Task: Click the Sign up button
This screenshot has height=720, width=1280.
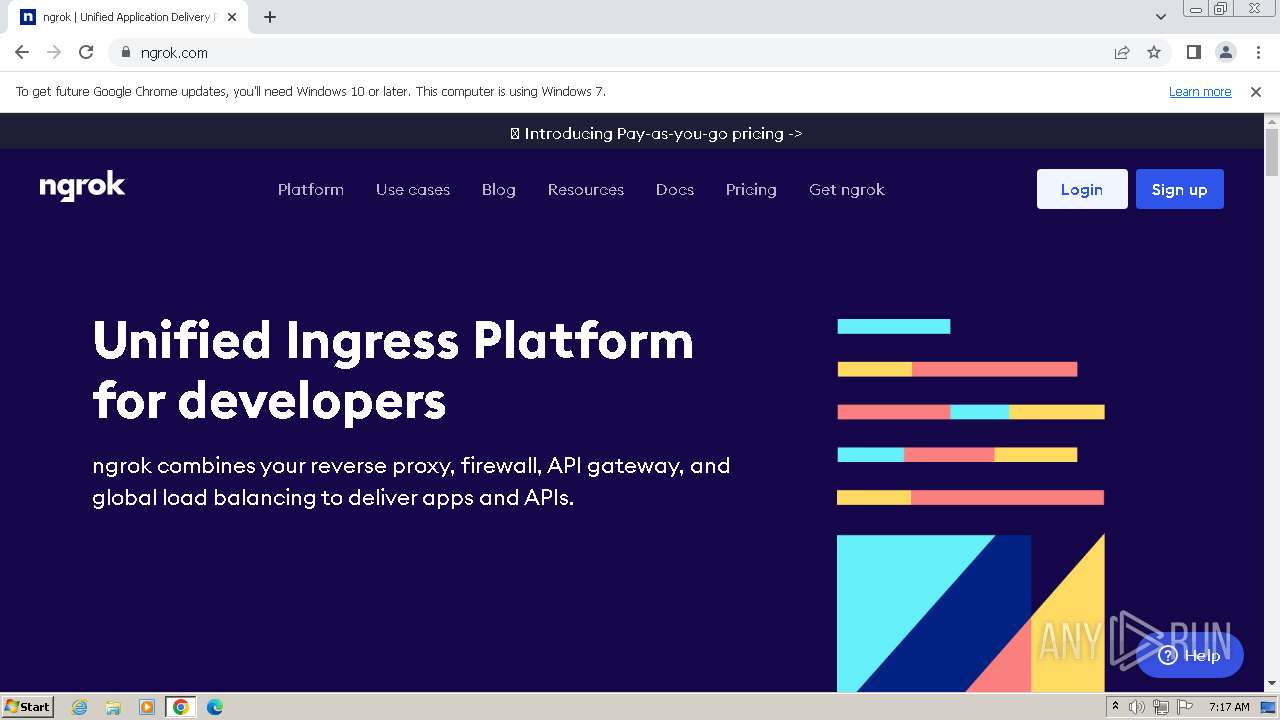Action: tap(1180, 189)
